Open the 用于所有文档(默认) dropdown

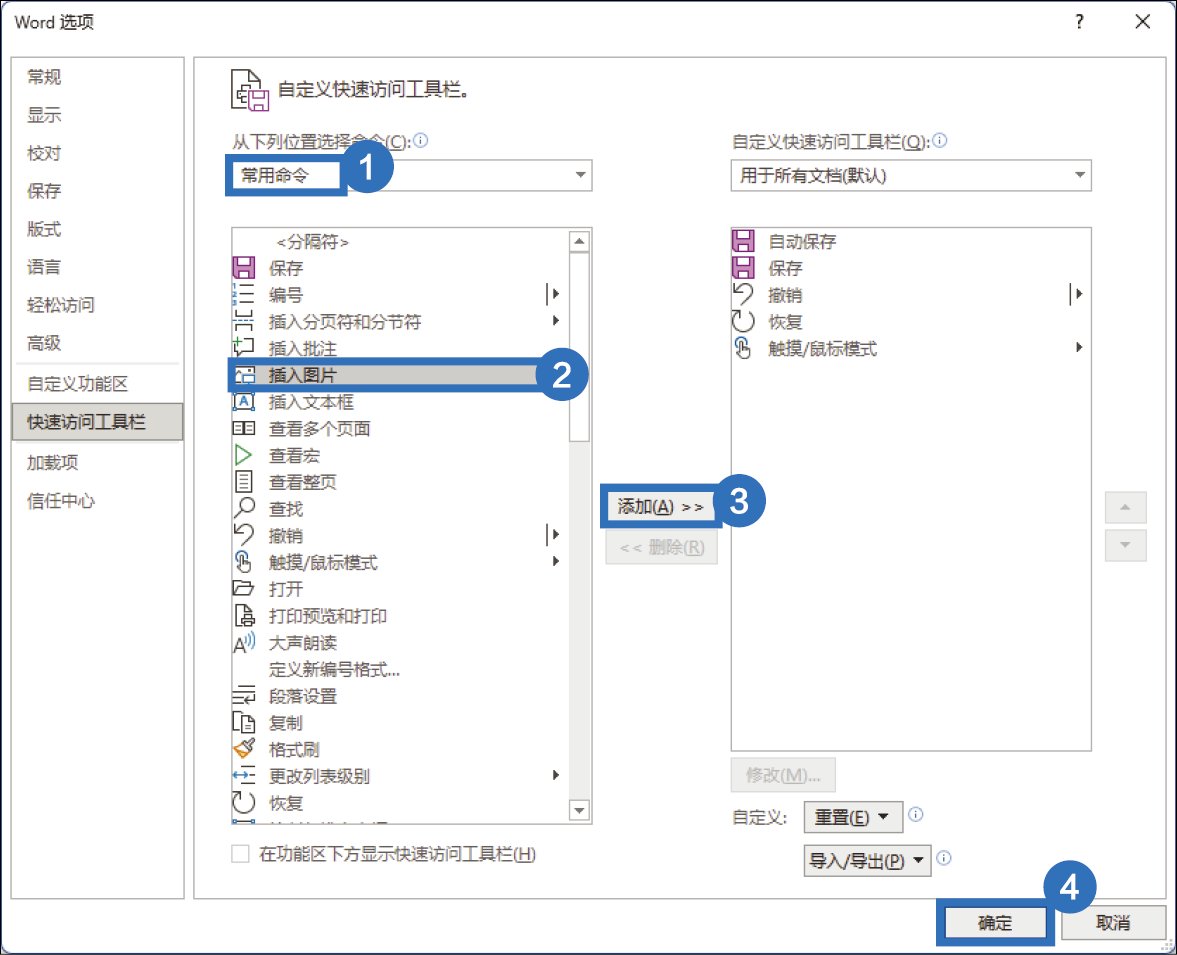click(910, 176)
